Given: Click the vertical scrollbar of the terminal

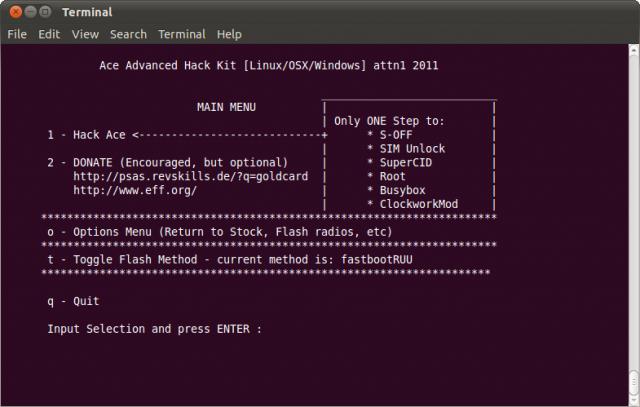Looking at the screenshot, I should (x=633, y=225).
